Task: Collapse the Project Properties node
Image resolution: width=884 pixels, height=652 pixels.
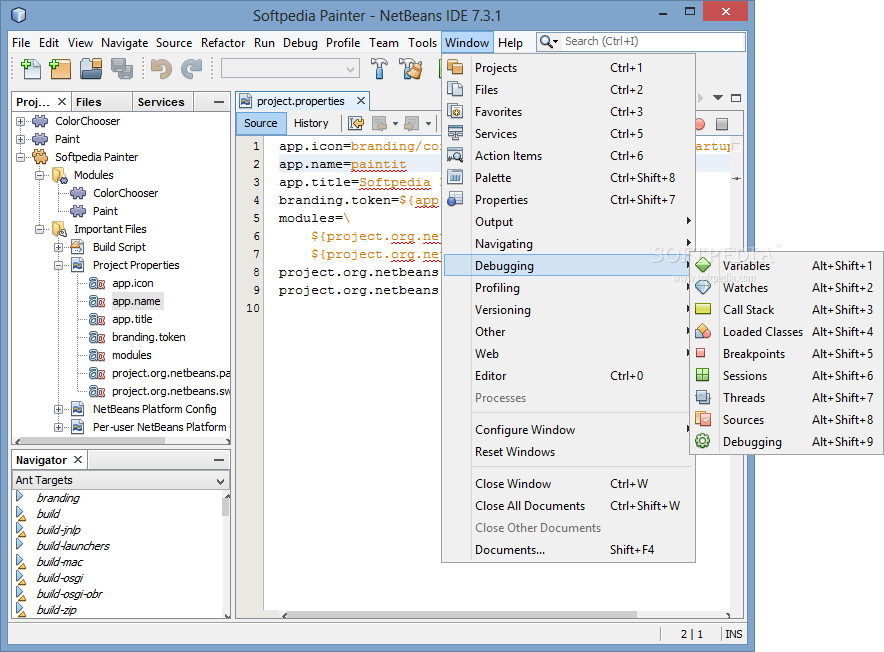Action: point(59,265)
